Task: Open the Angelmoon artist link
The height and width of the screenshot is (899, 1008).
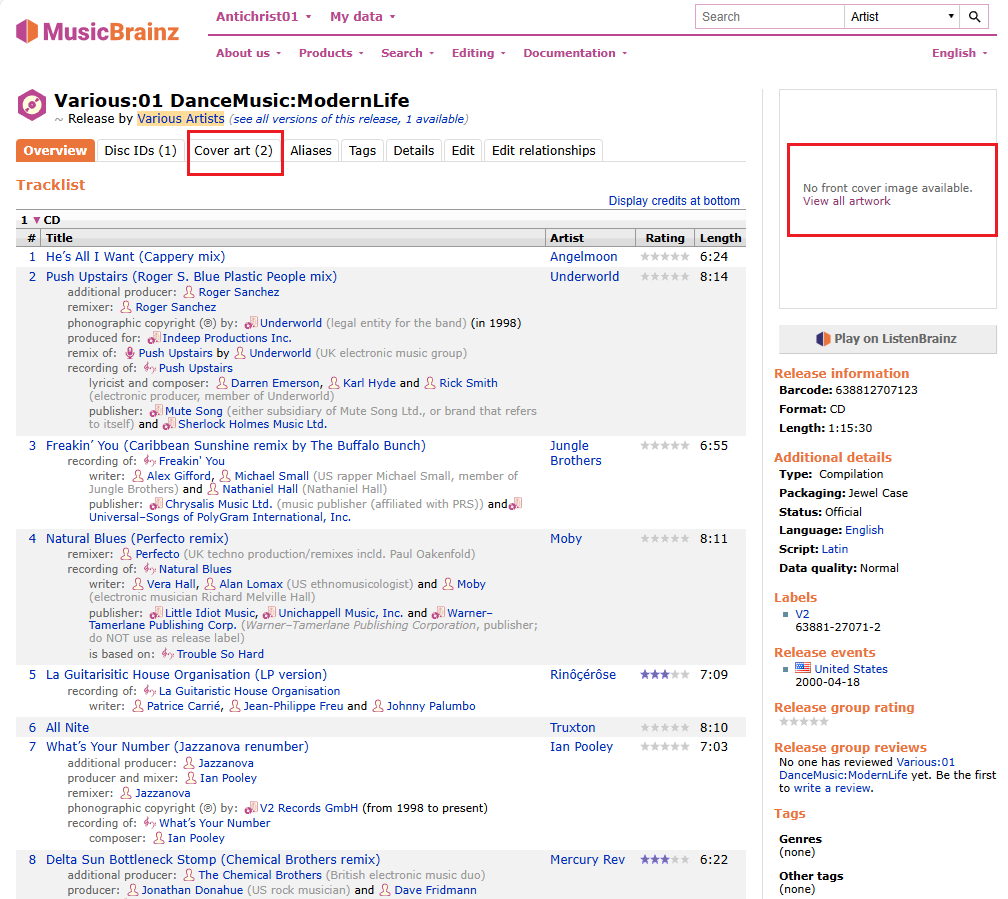Action: coord(583,257)
